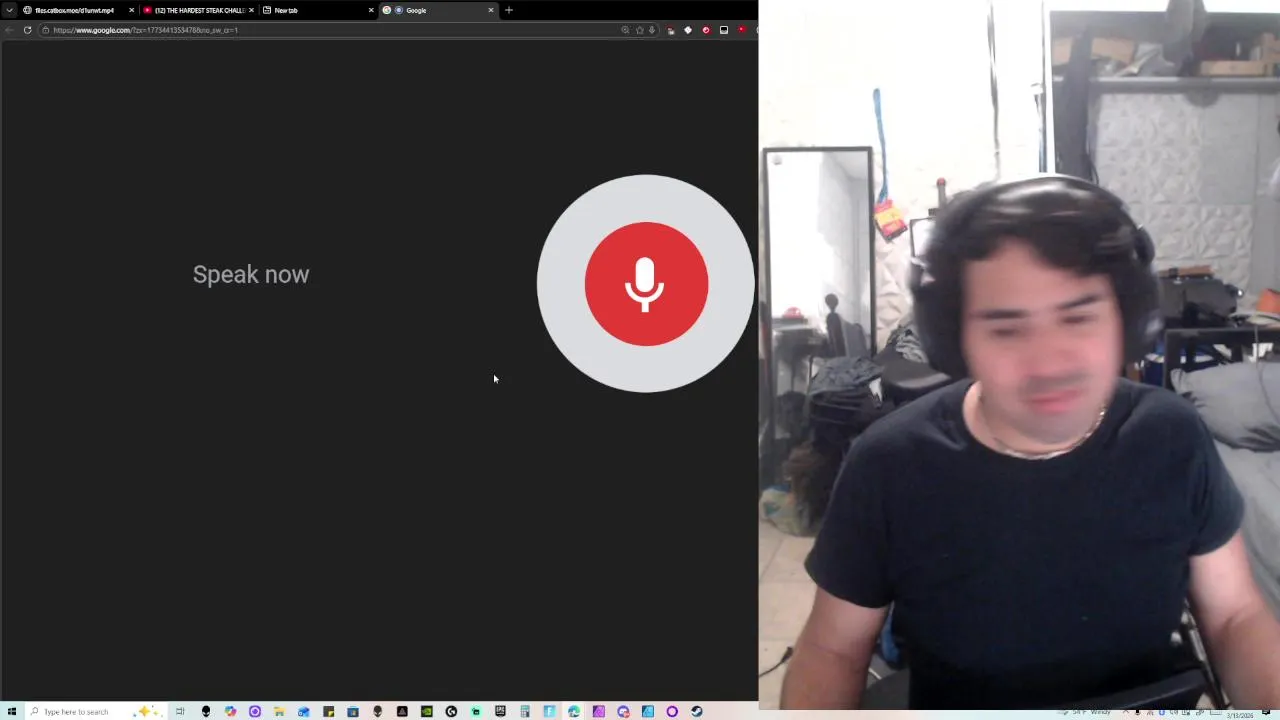Image resolution: width=1280 pixels, height=720 pixels.
Task: Open NVIDIA app on taskbar
Action: coord(426,711)
